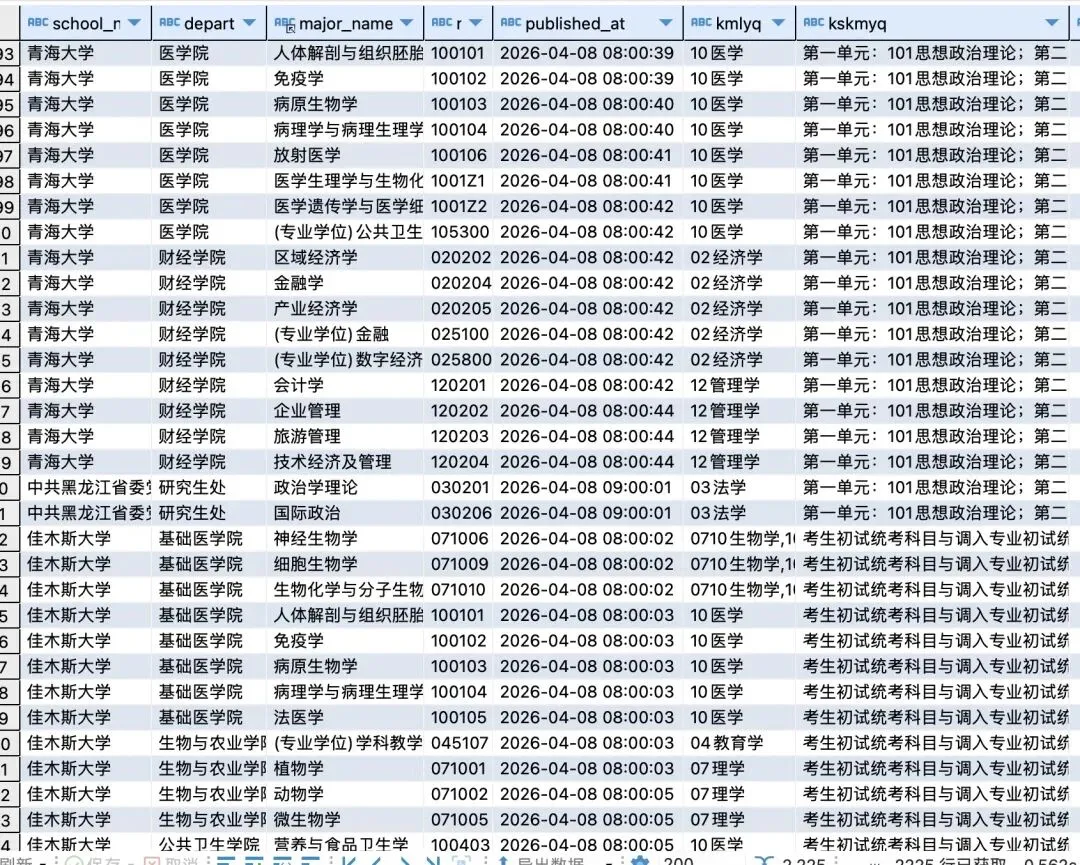1080x865 pixels.
Task: Select the 08:00:44 timestamp in the 旅游管理 row
Action: click(x=588, y=436)
